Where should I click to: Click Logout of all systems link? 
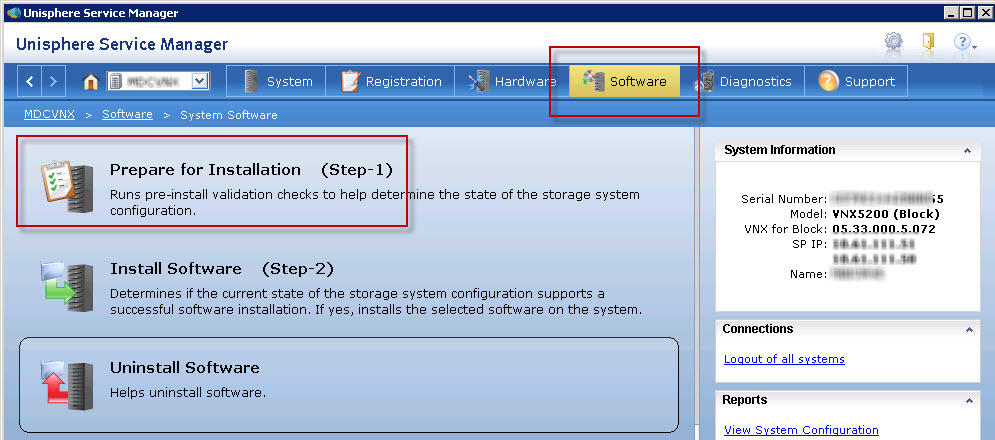784,359
